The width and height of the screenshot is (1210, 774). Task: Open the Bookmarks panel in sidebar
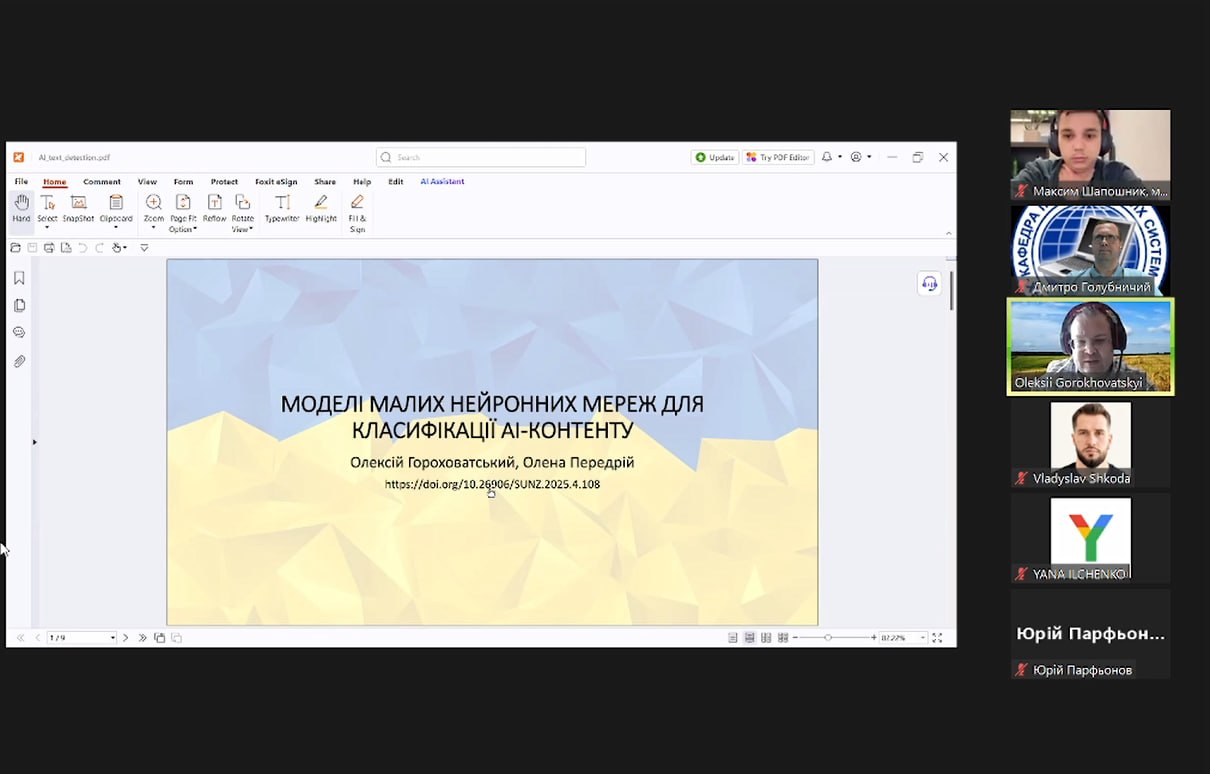coord(19,278)
